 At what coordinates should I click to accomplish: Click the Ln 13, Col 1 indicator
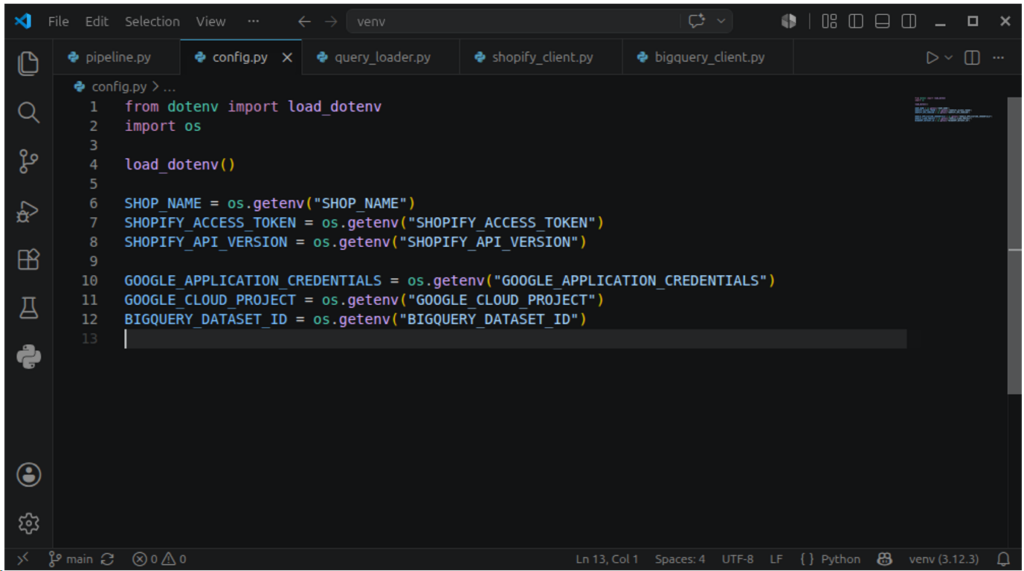607,559
